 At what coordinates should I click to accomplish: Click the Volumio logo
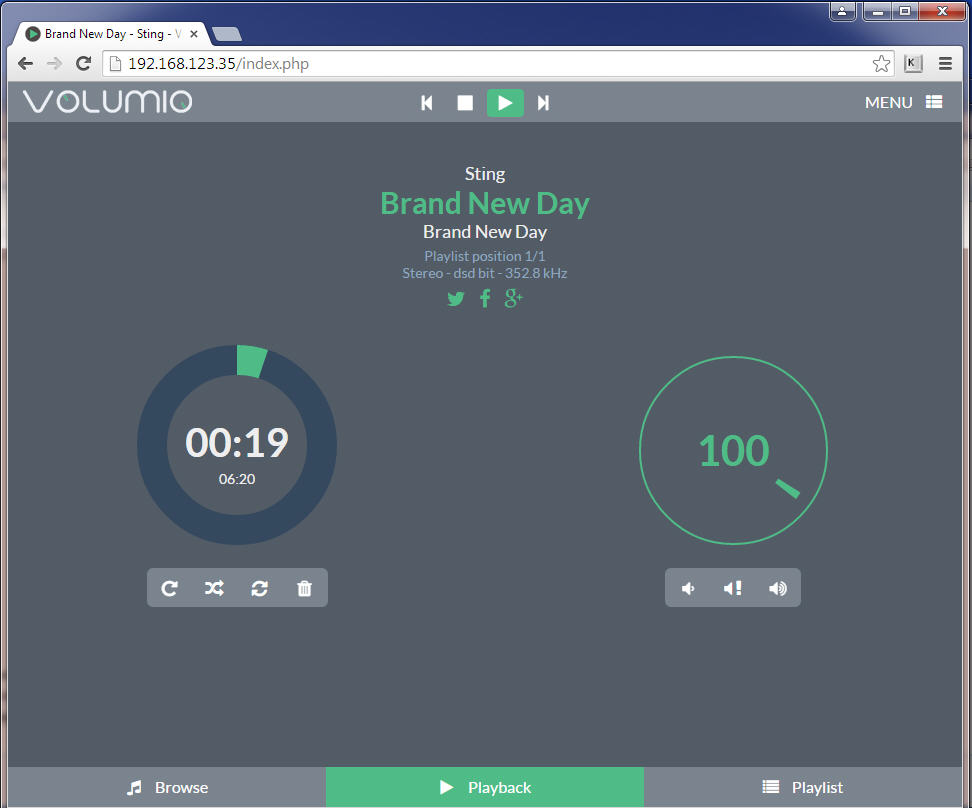(108, 102)
